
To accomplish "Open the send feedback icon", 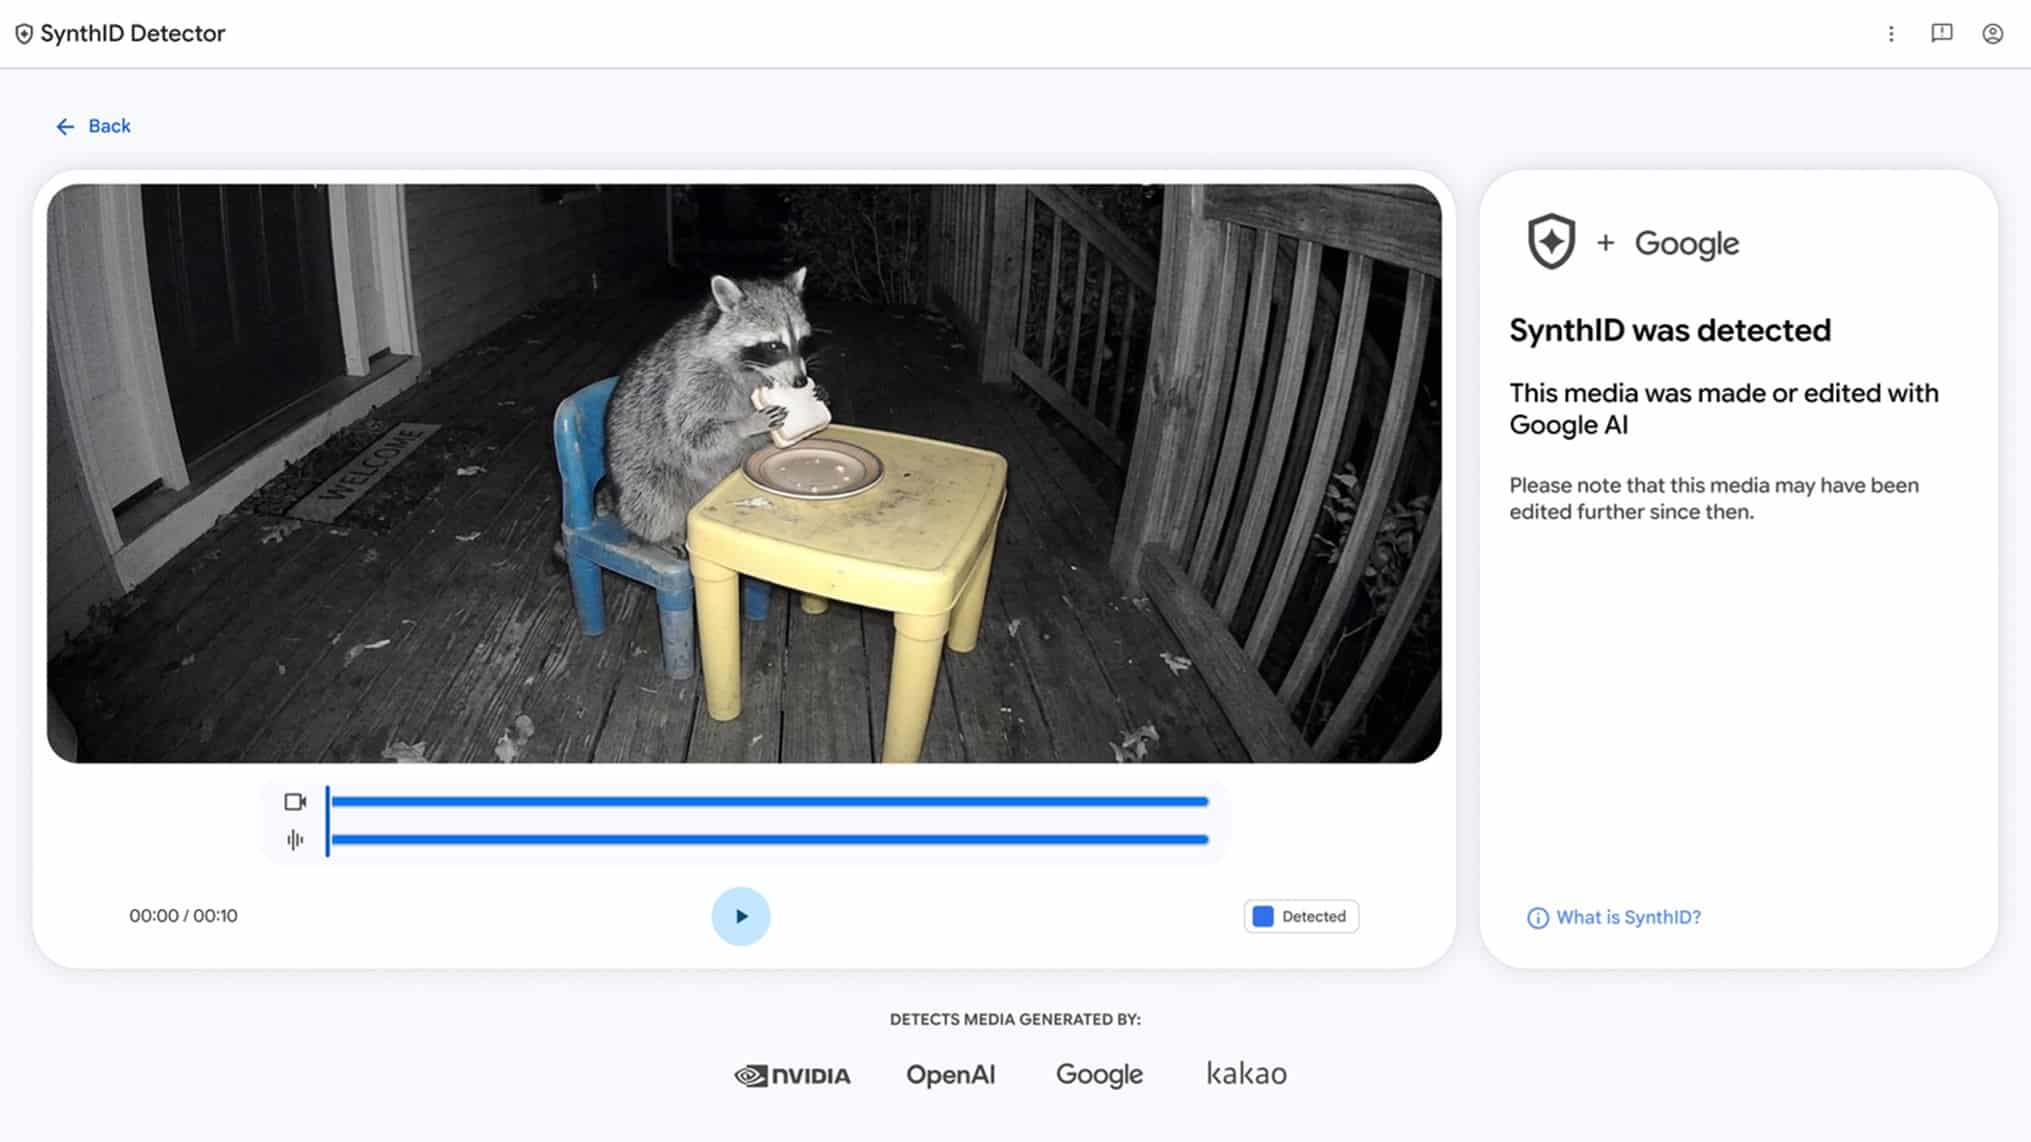I will coord(1942,34).
